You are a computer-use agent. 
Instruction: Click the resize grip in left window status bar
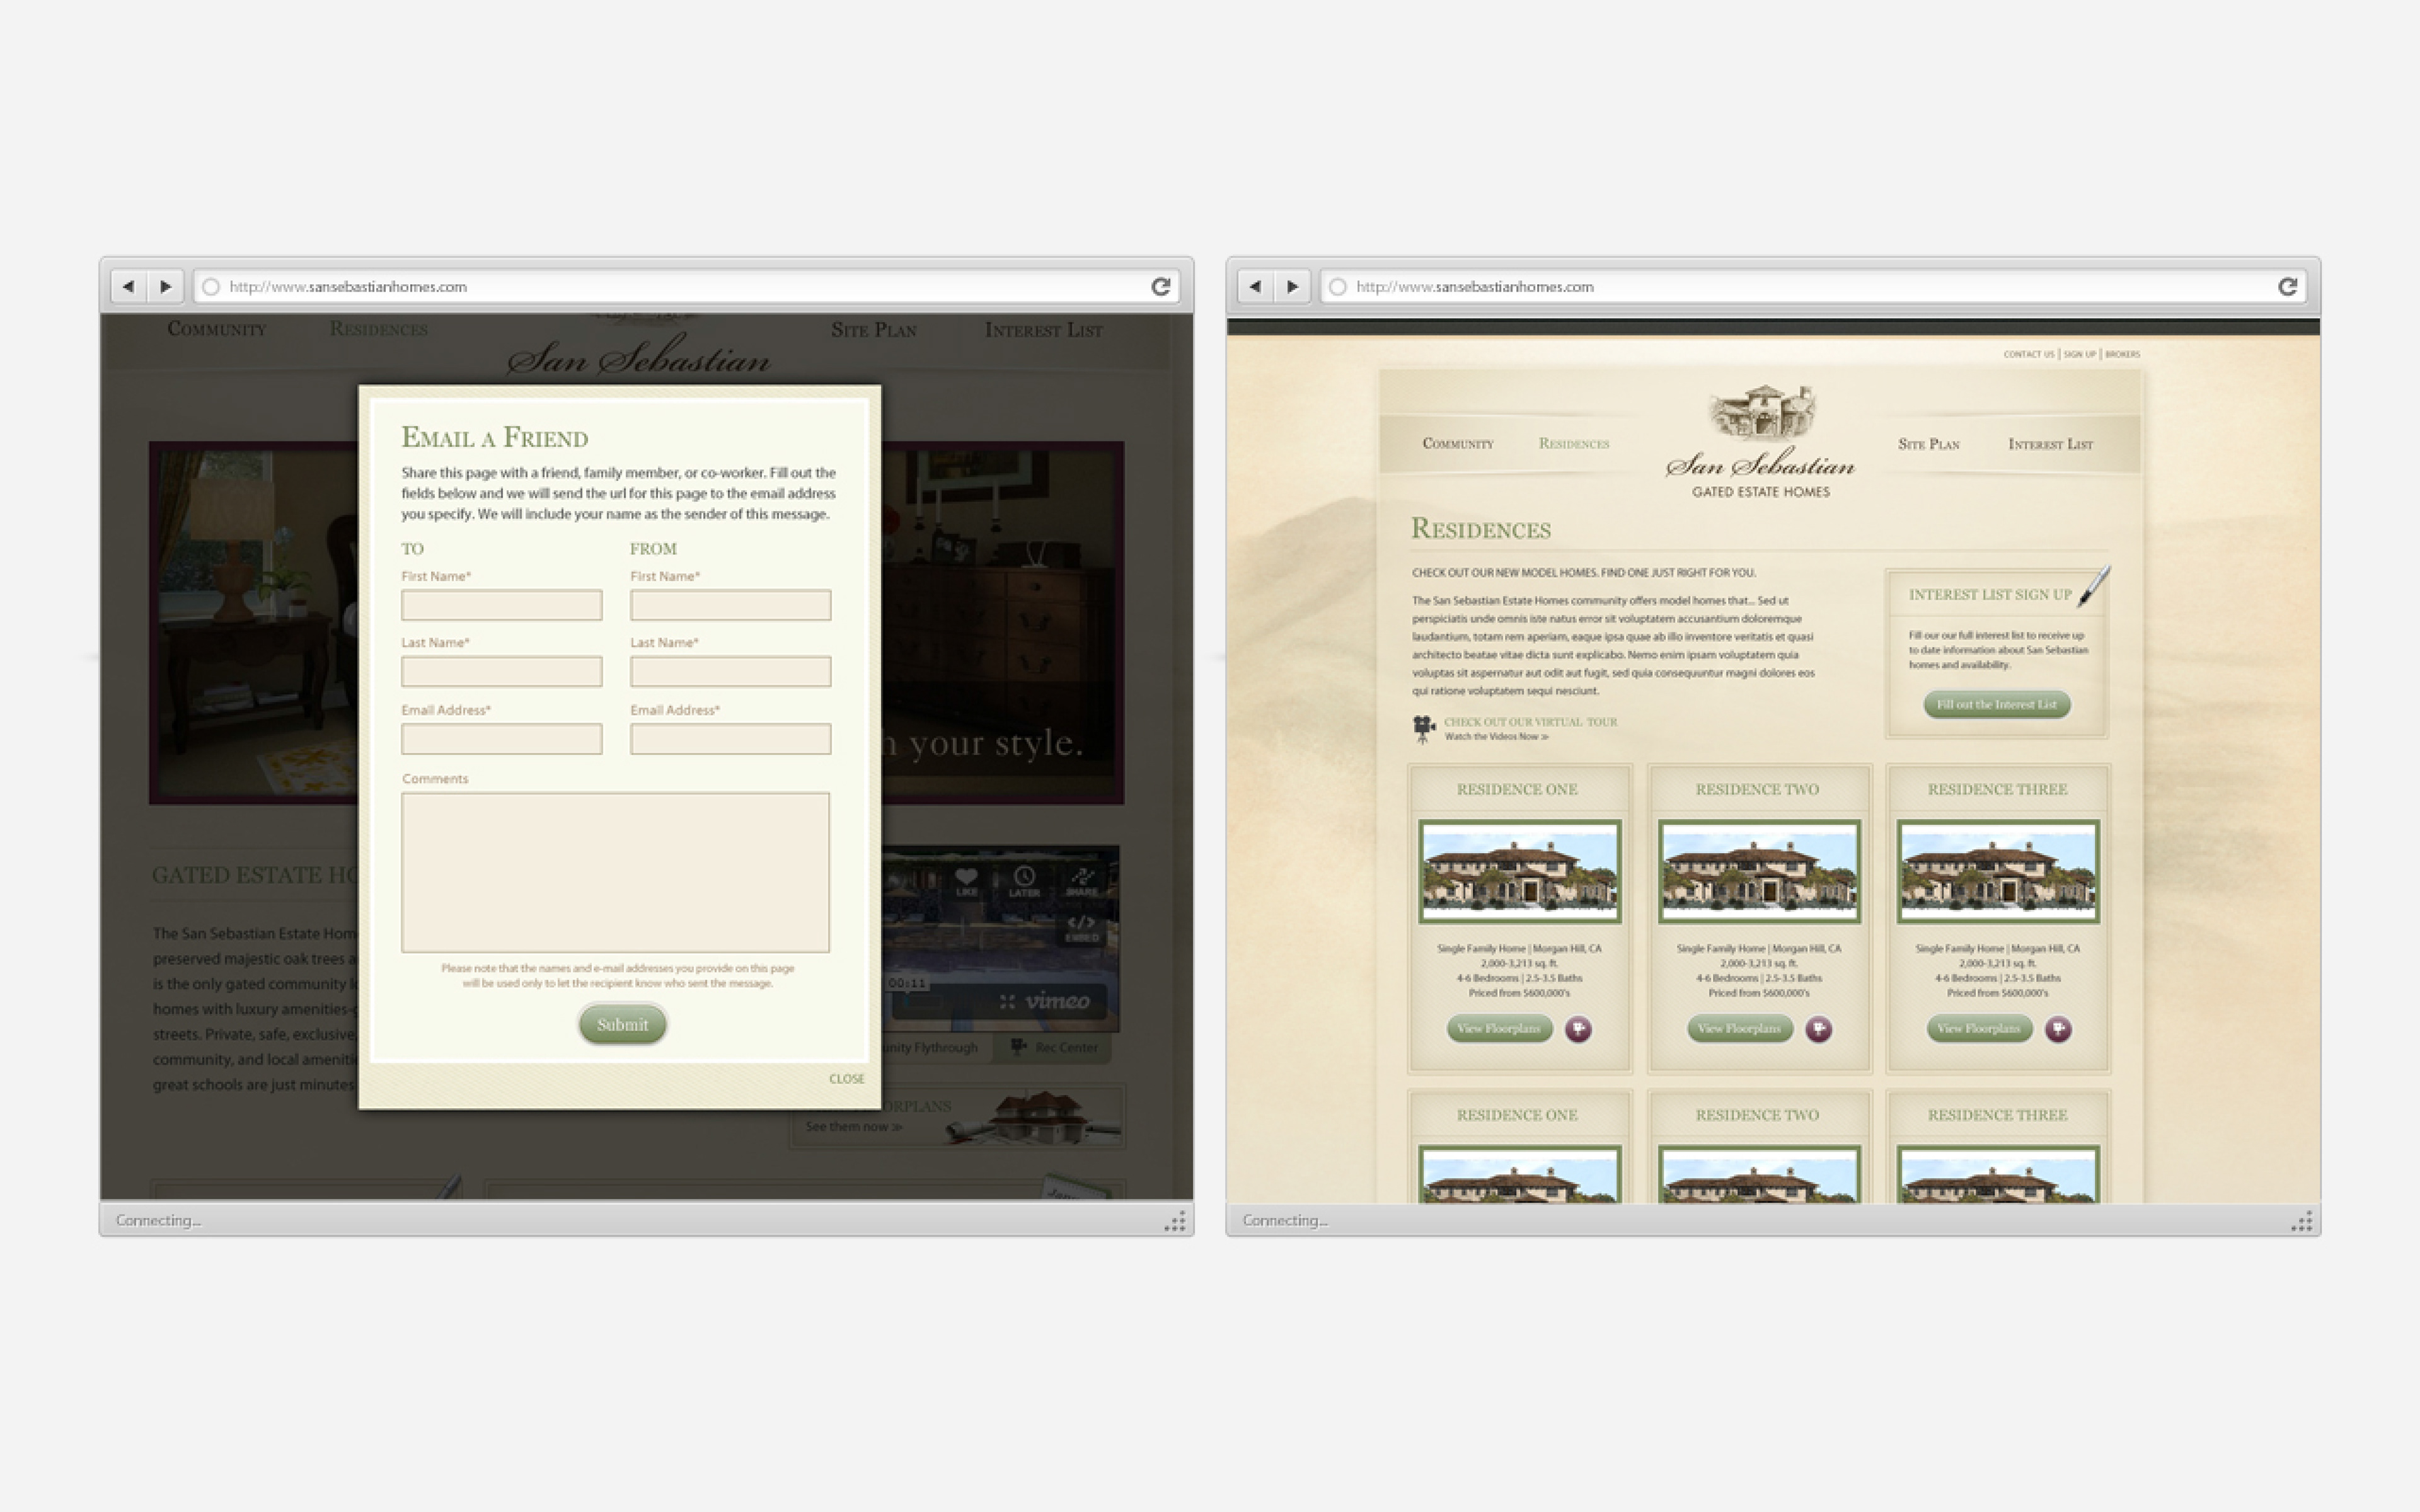click(1175, 1221)
